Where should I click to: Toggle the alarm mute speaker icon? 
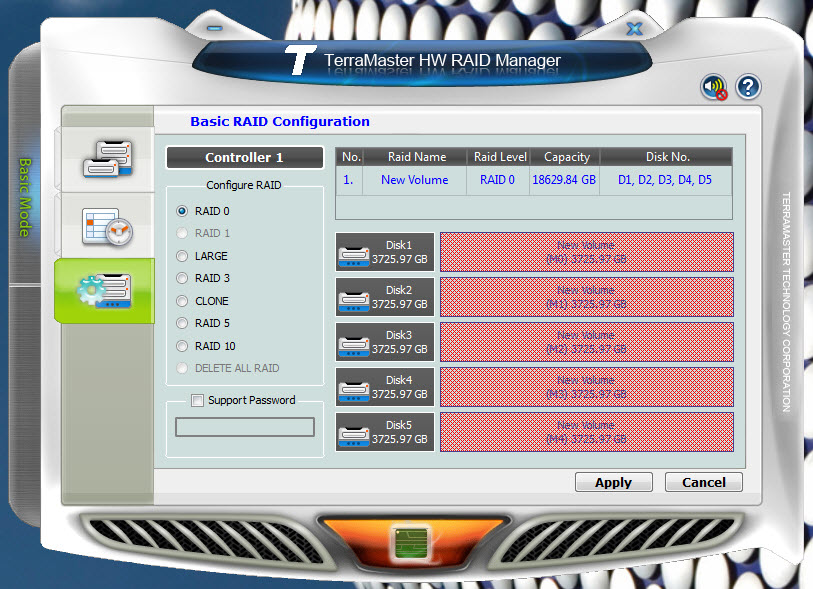pos(714,87)
